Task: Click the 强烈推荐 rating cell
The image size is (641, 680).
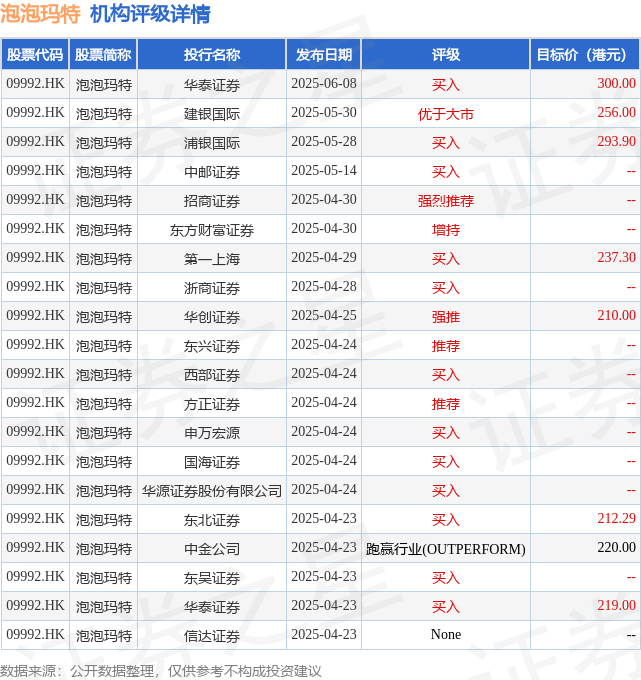Action: coord(446,200)
